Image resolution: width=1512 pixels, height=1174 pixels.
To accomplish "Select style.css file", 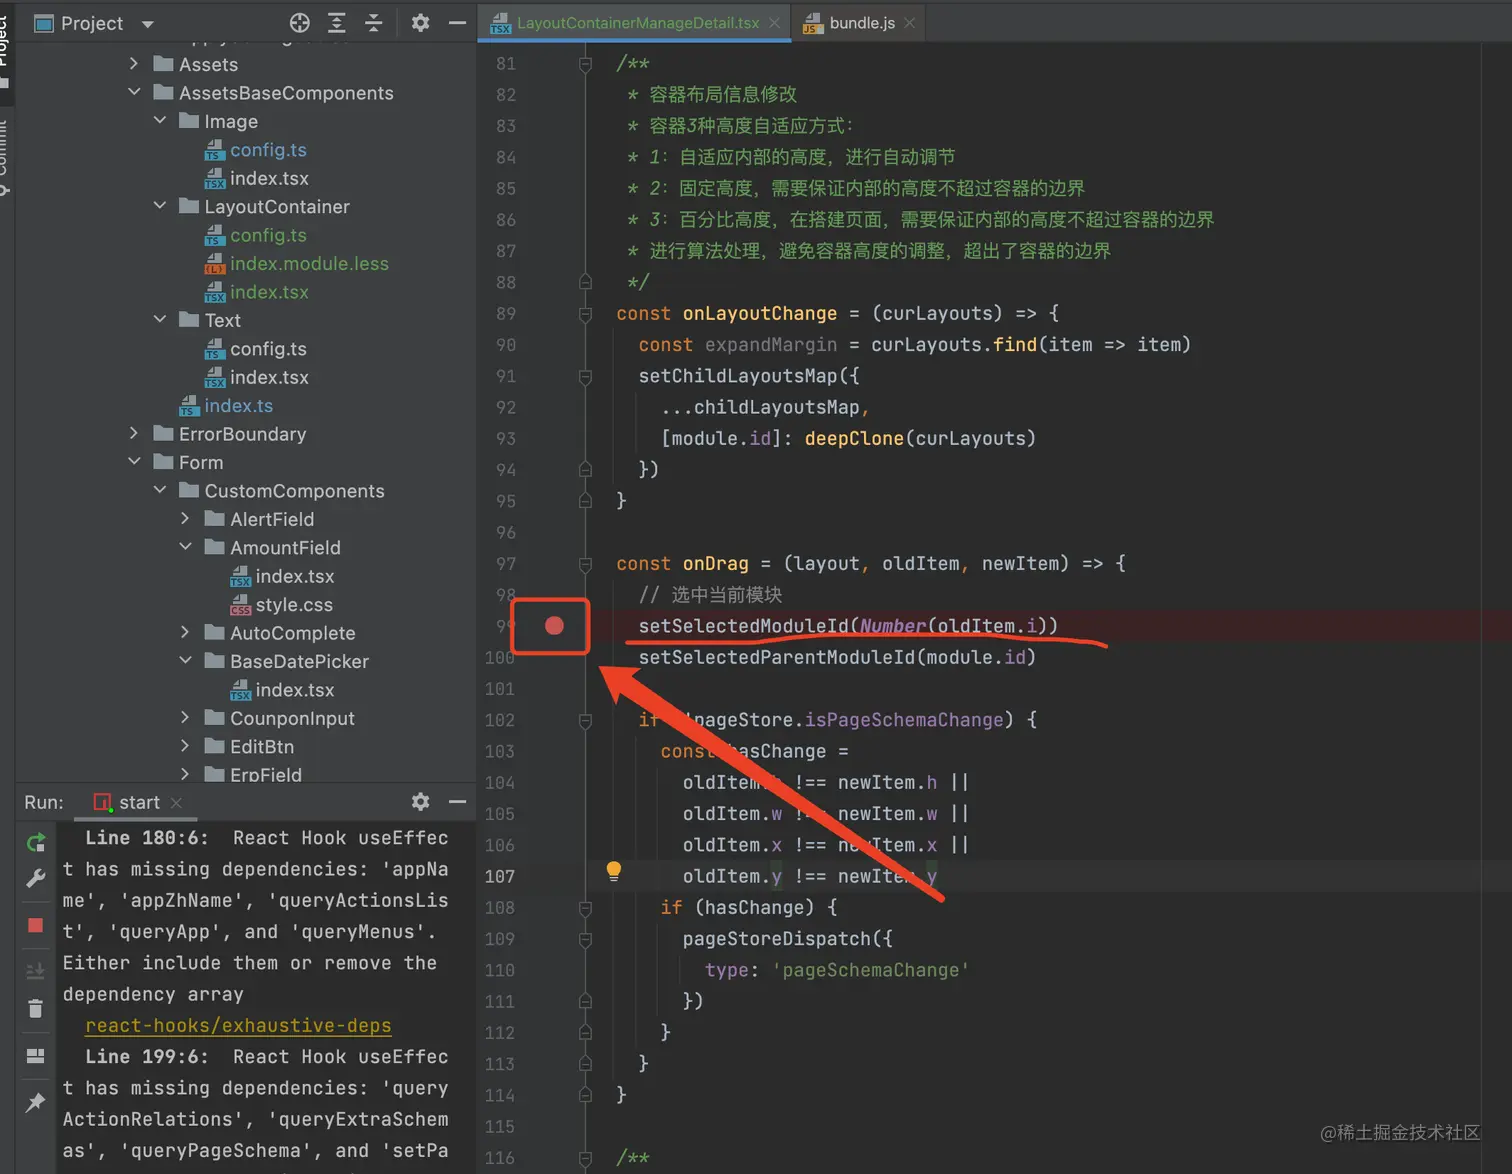I will click(x=294, y=605).
